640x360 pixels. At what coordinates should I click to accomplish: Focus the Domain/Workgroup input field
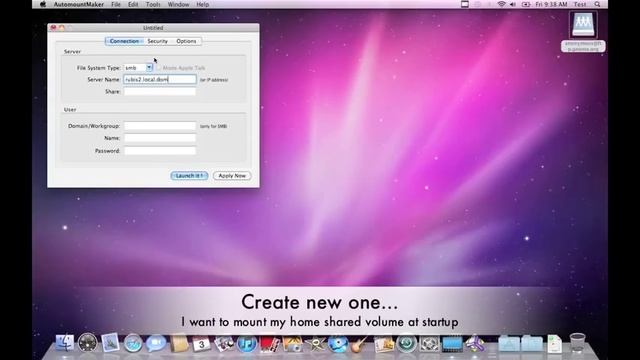[160, 126]
